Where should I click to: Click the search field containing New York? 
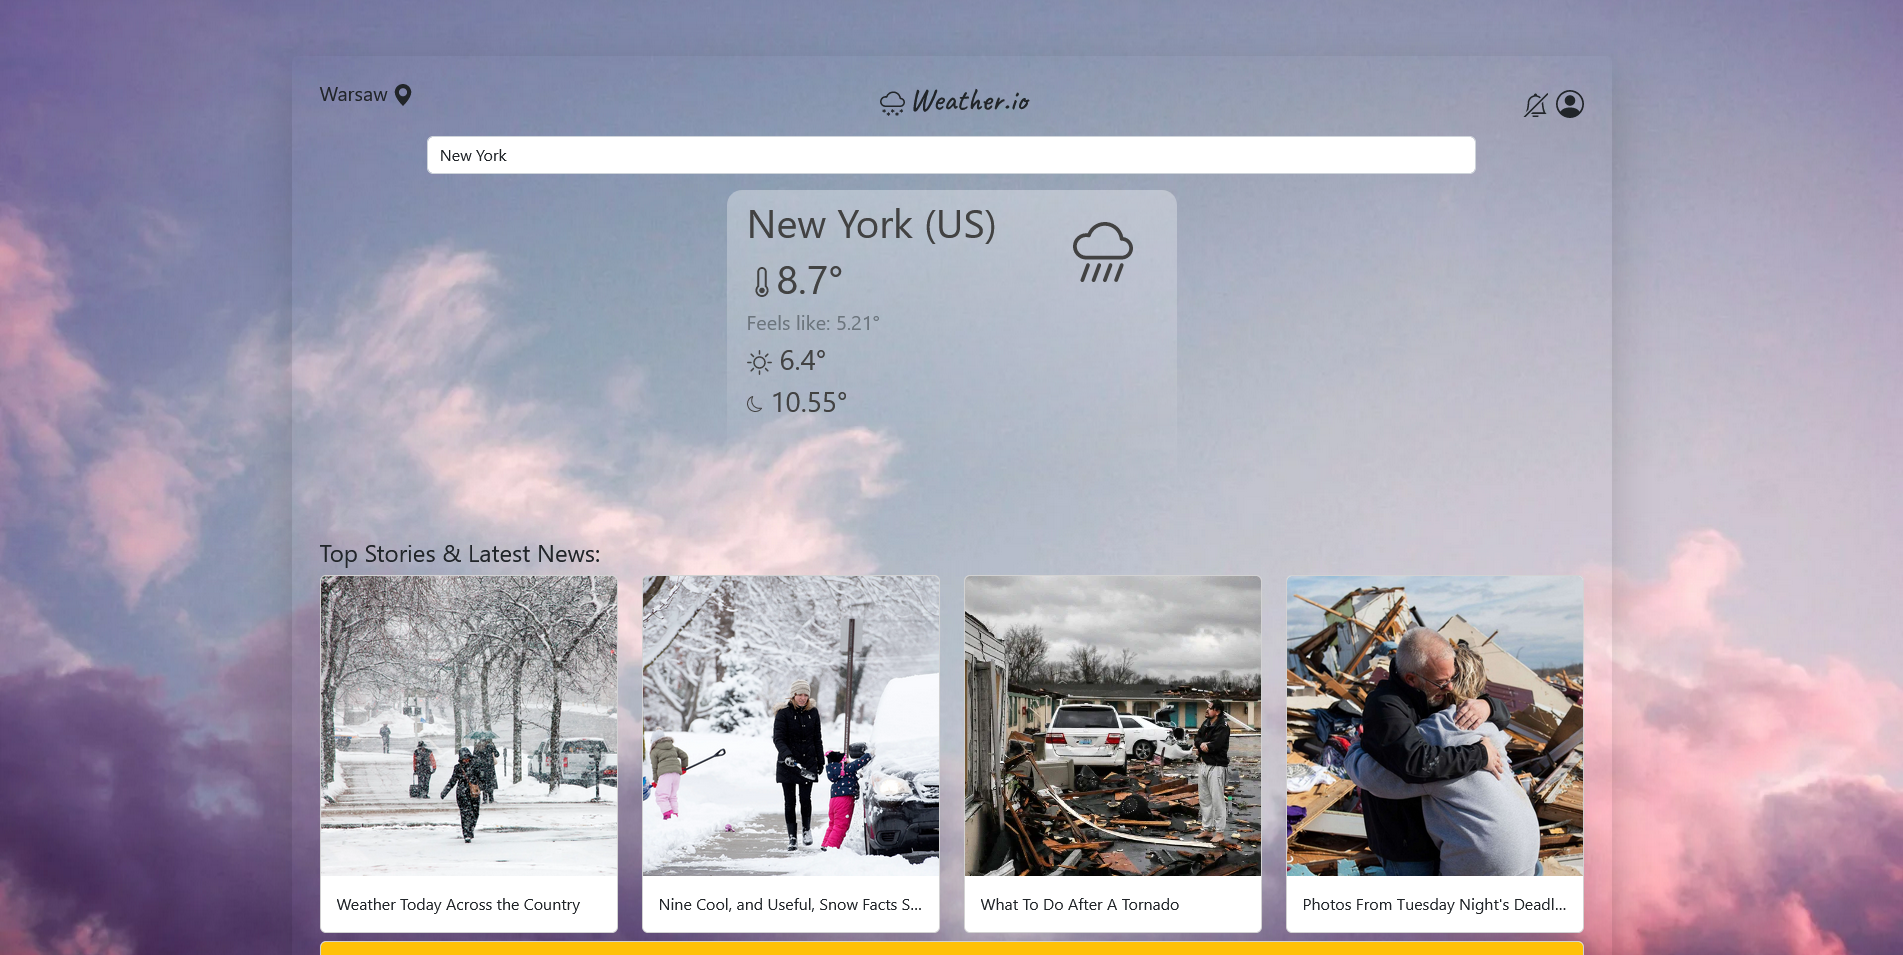tap(951, 155)
